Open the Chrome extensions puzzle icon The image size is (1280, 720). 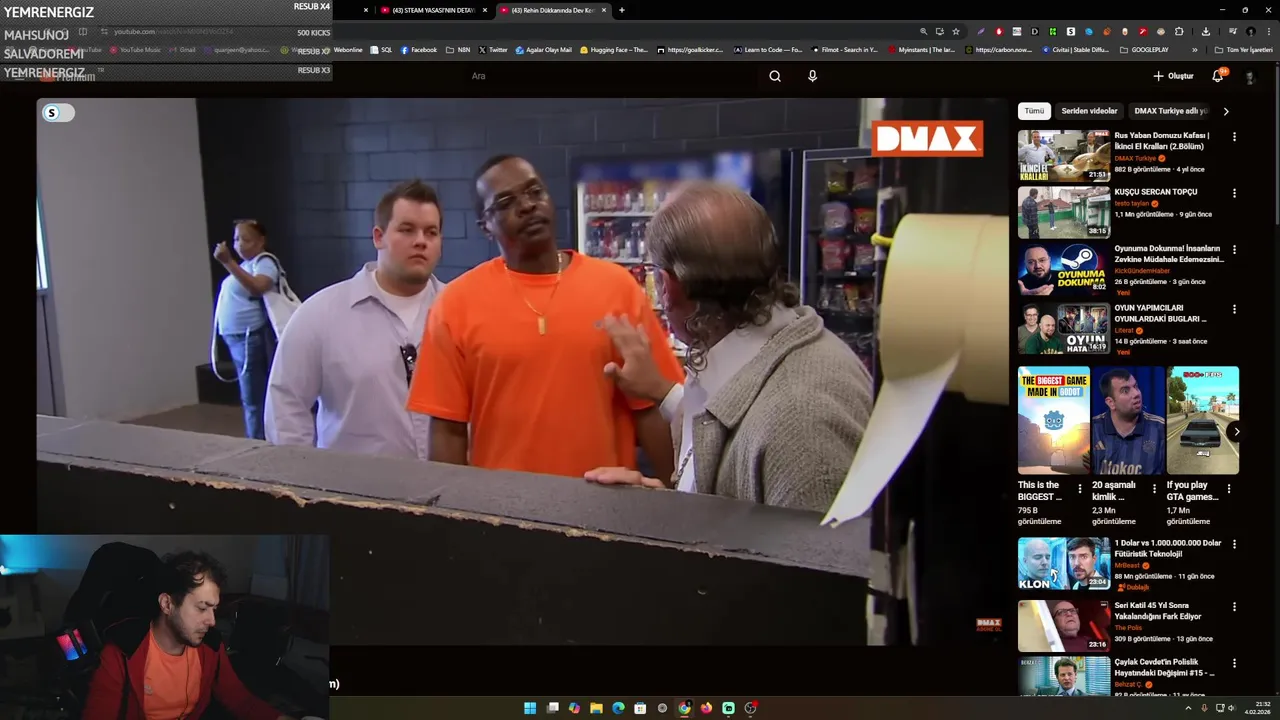1179,31
